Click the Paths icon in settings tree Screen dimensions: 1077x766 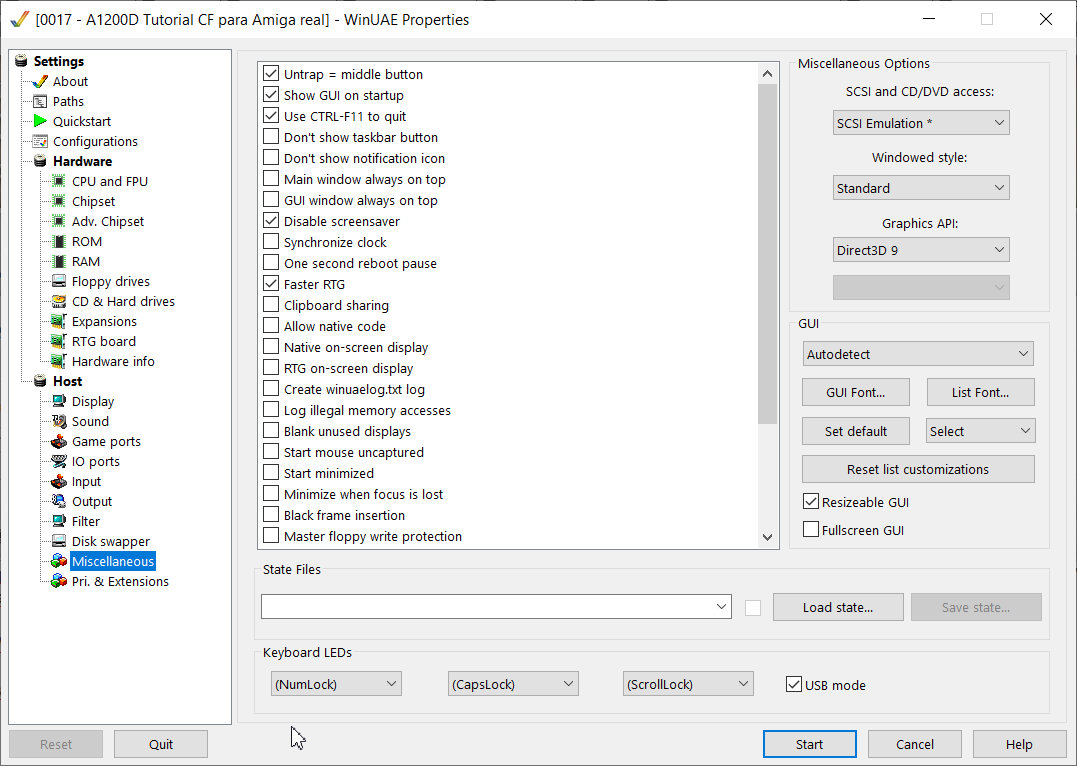(41, 101)
